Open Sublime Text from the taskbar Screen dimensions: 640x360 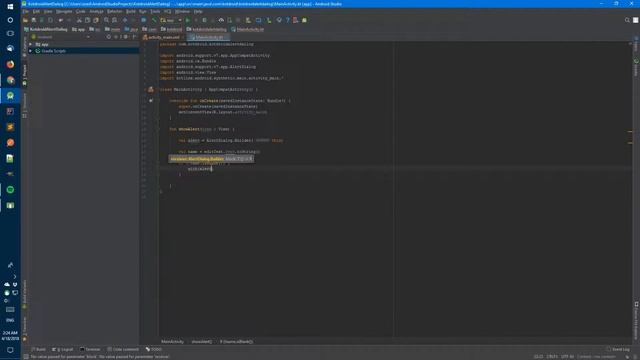(x=10, y=127)
